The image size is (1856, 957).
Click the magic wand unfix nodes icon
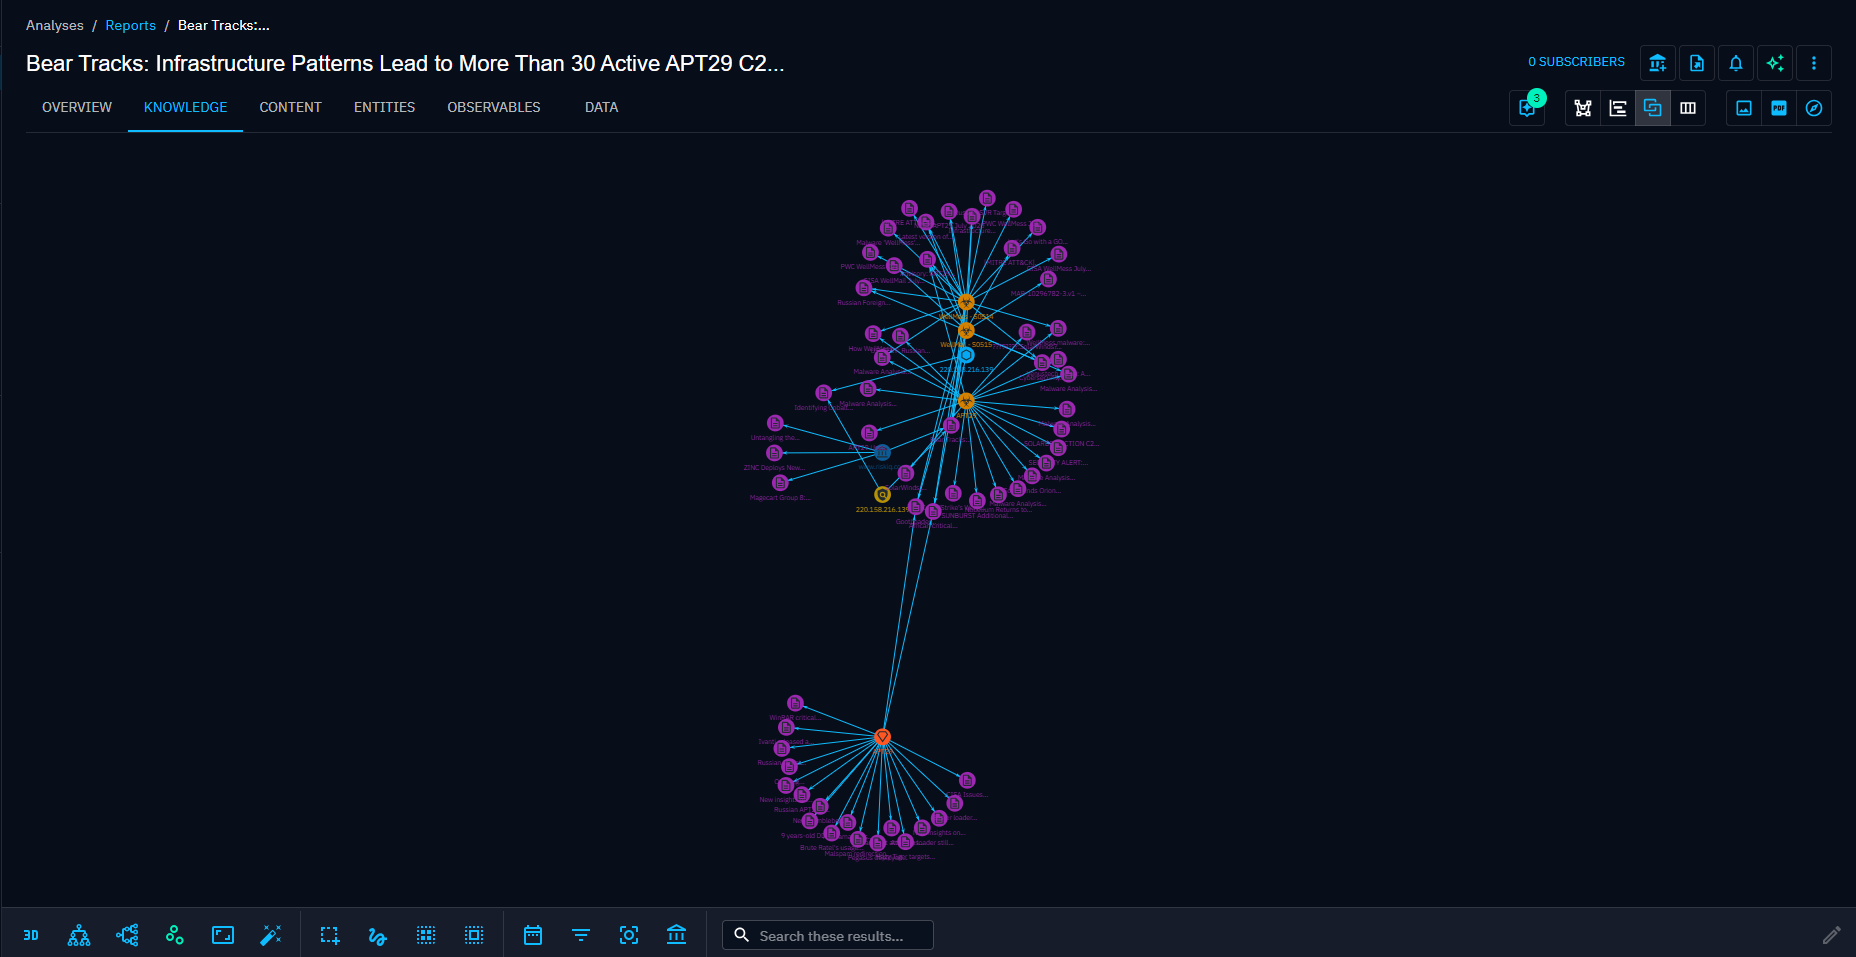coord(271,935)
